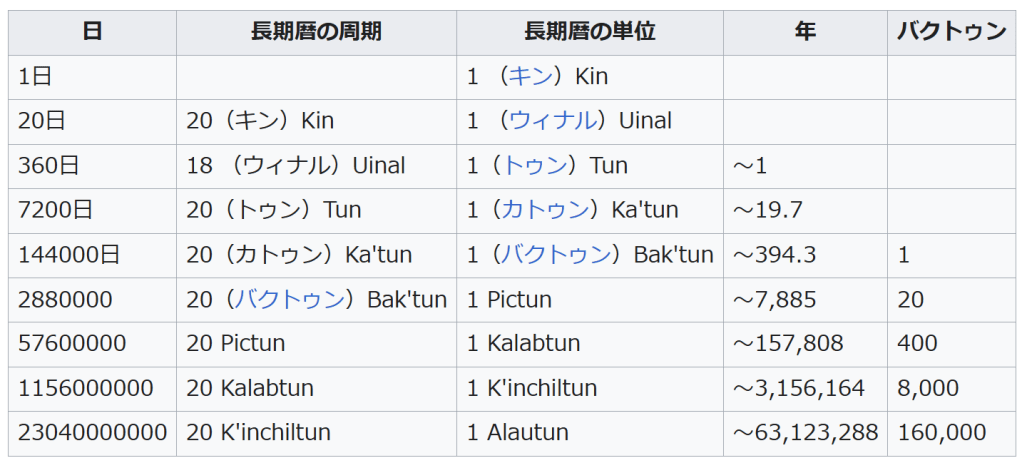This screenshot has width=1022, height=463.
Task: Select the 年 column header
Action: point(805,32)
